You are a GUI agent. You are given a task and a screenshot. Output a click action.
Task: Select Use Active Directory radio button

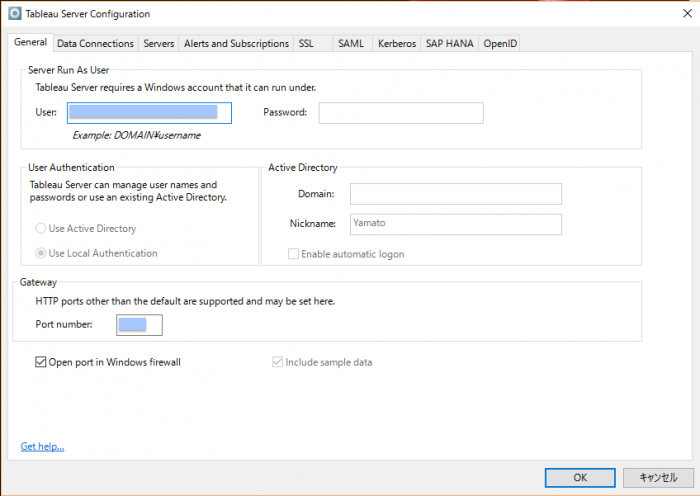tap(41, 229)
